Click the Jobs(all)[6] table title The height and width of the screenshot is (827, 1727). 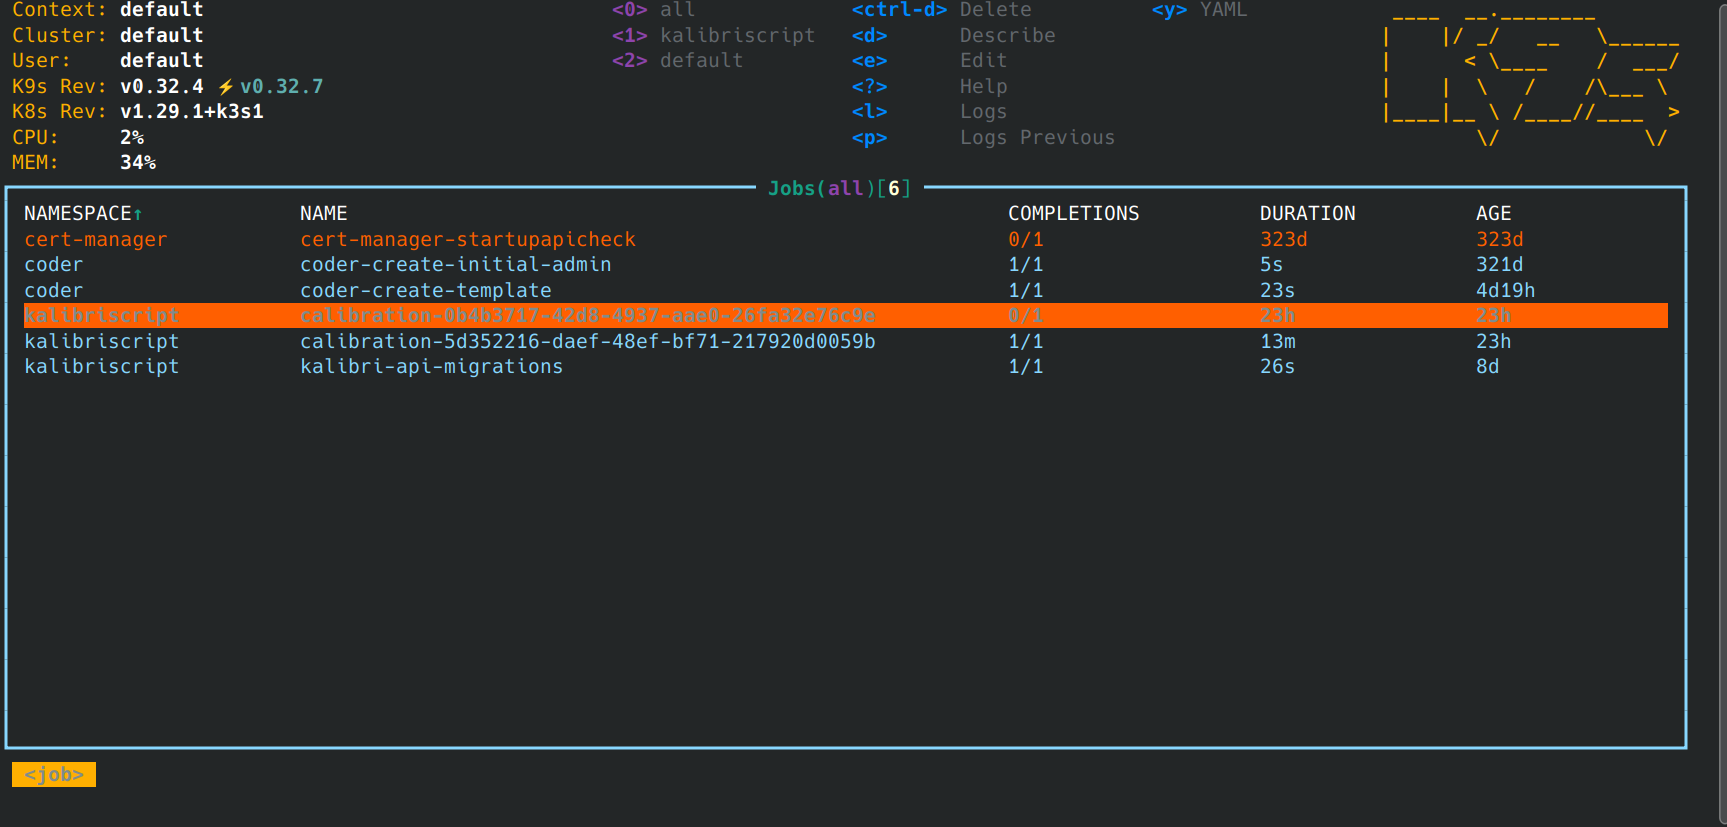click(840, 188)
